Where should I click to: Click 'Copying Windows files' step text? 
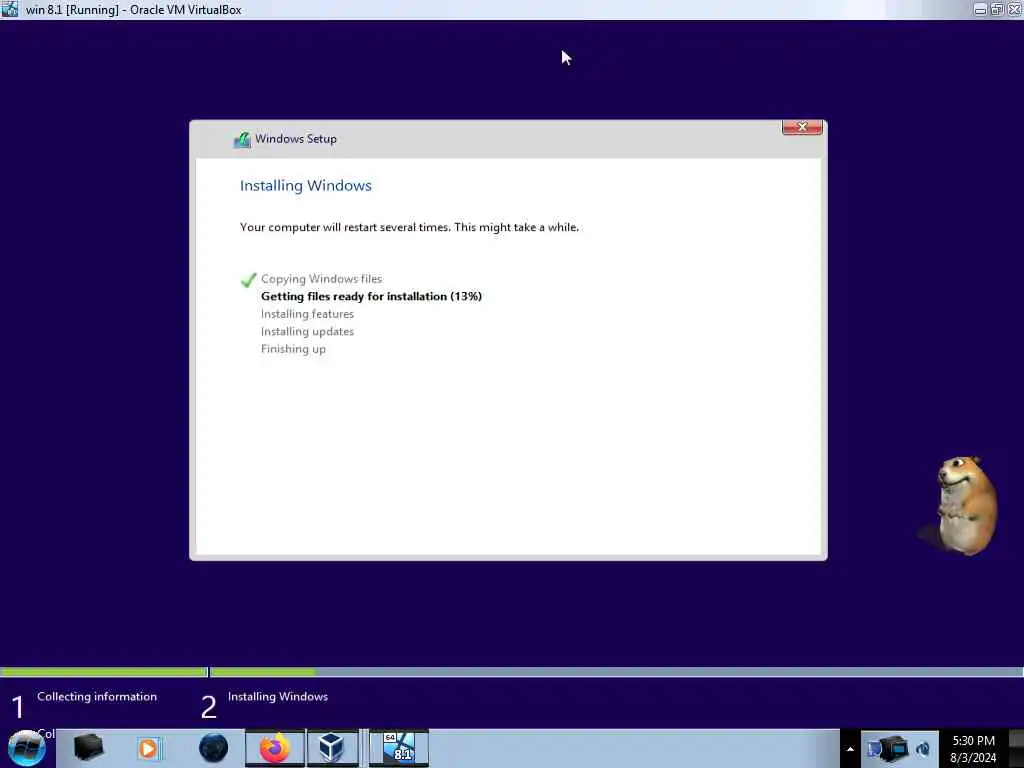pyautogui.click(x=321, y=279)
